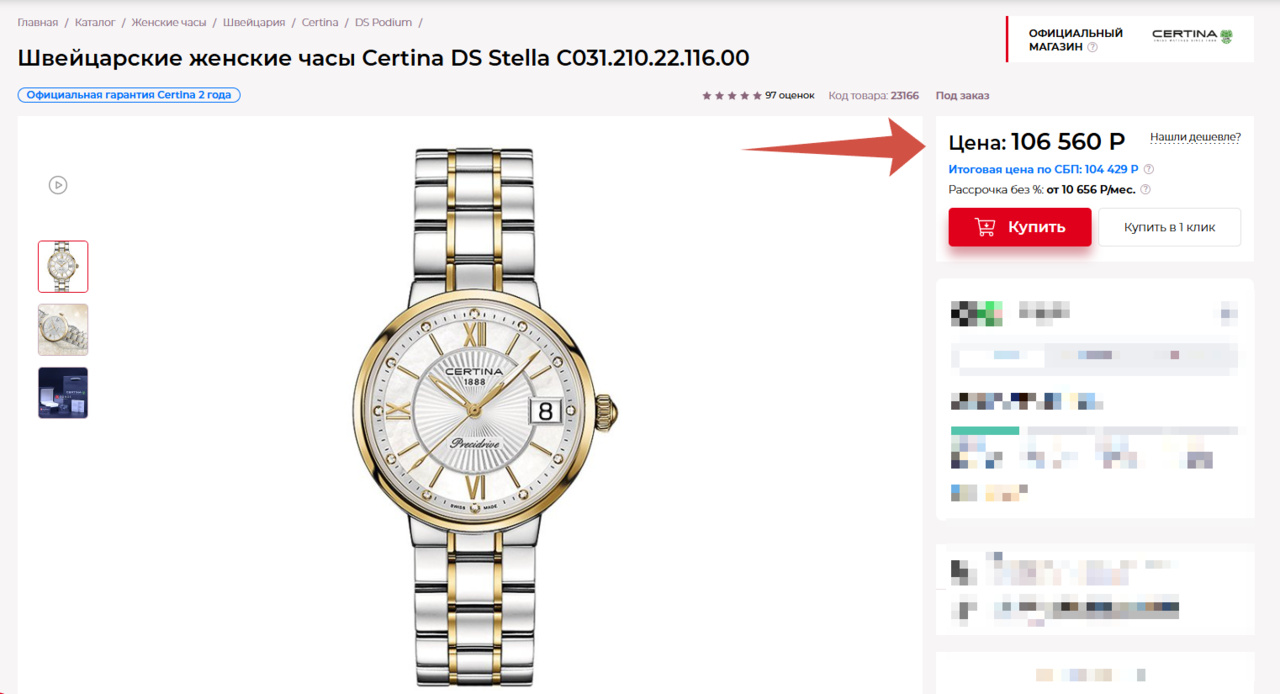Click help icon beside СБП price
The height and width of the screenshot is (694, 1280).
[1149, 169]
